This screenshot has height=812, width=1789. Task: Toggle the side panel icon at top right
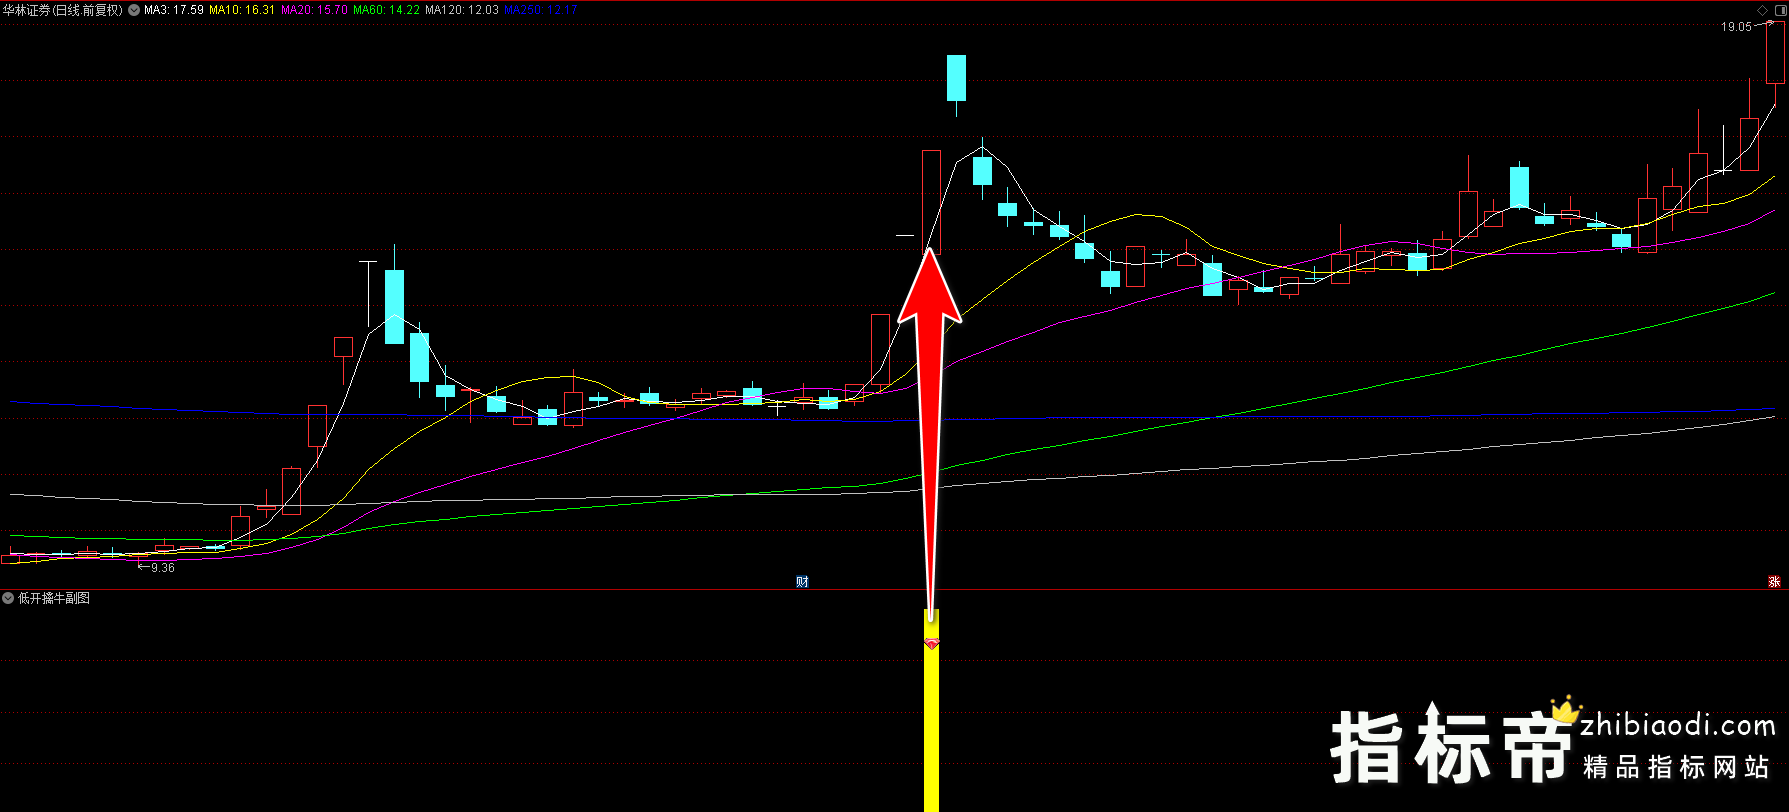pos(1779,10)
